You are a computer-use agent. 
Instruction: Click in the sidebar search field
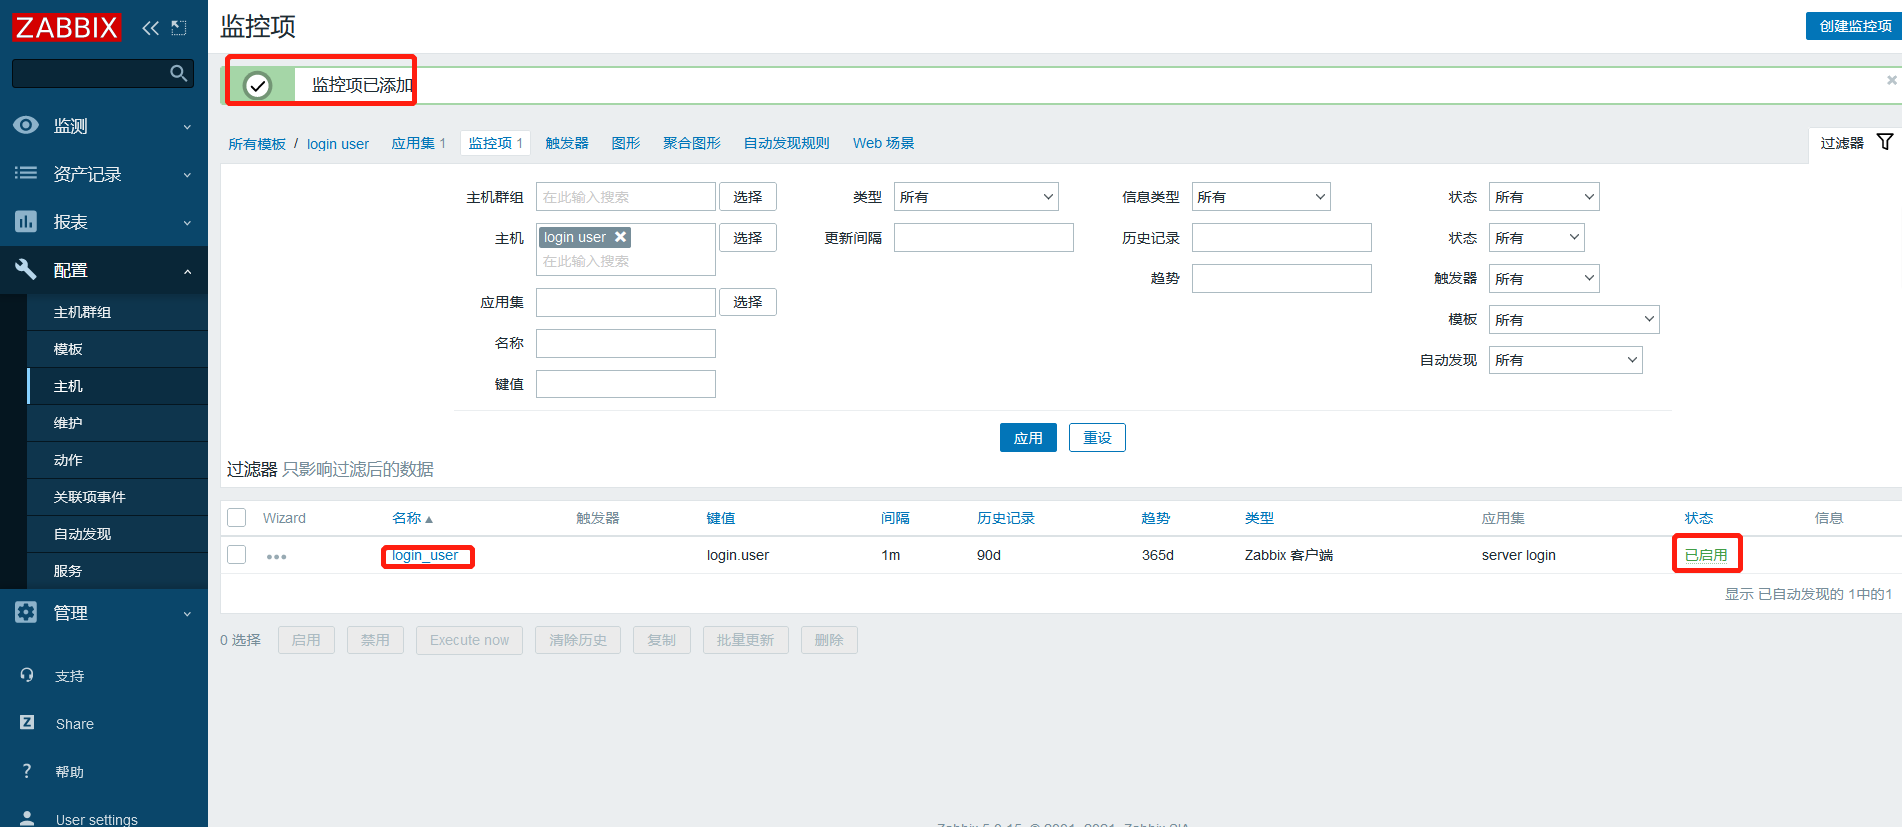[90, 73]
